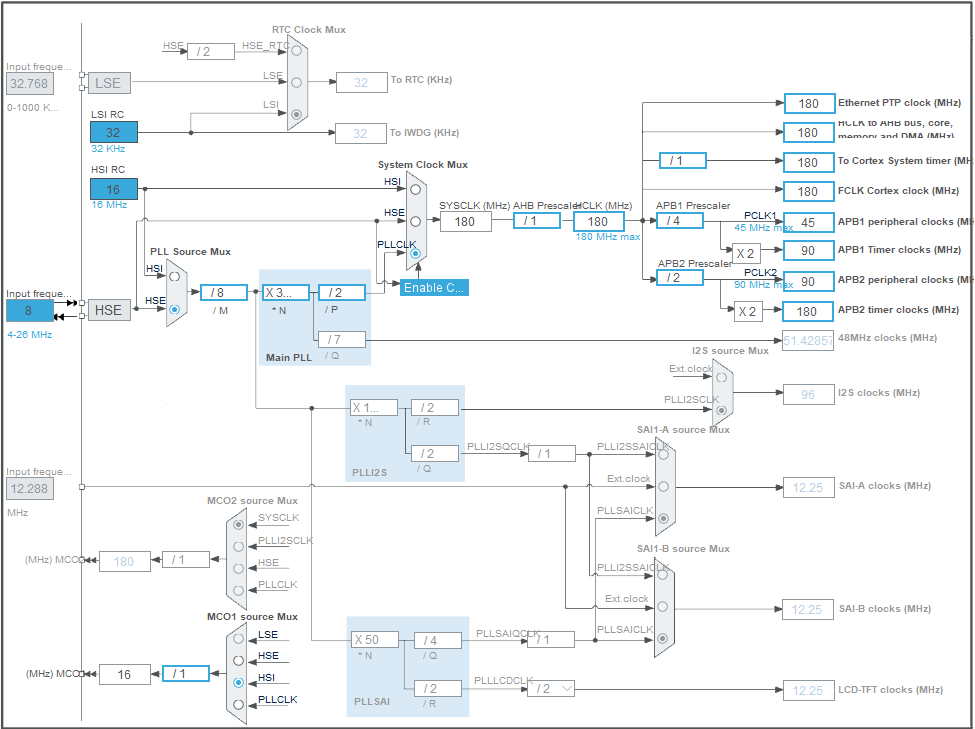Open the Cortex System timer divider dropdown
This screenshot has width=975, height=729.
tap(682, 161)
